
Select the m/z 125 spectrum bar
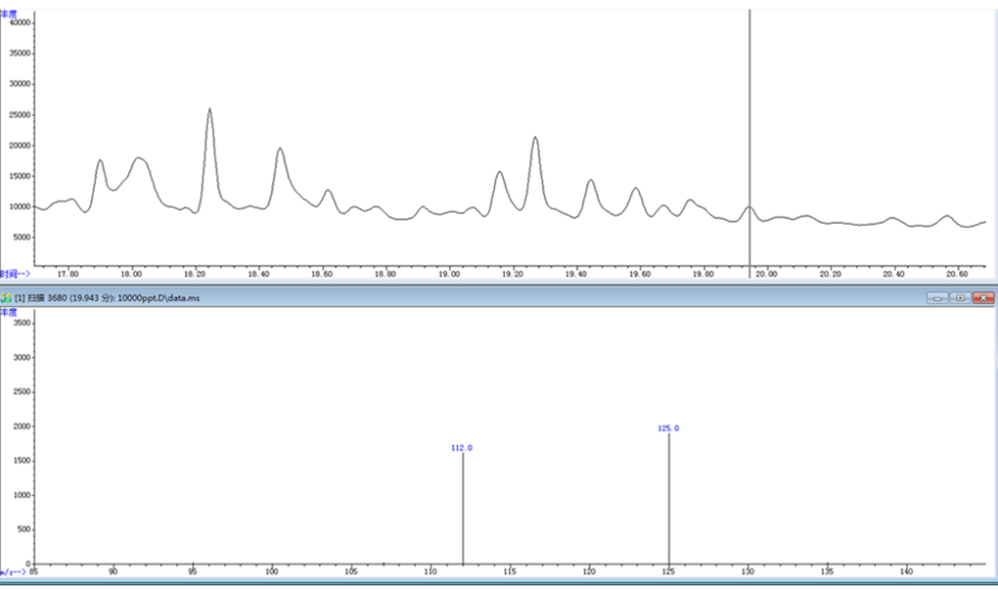pos(668,500)
